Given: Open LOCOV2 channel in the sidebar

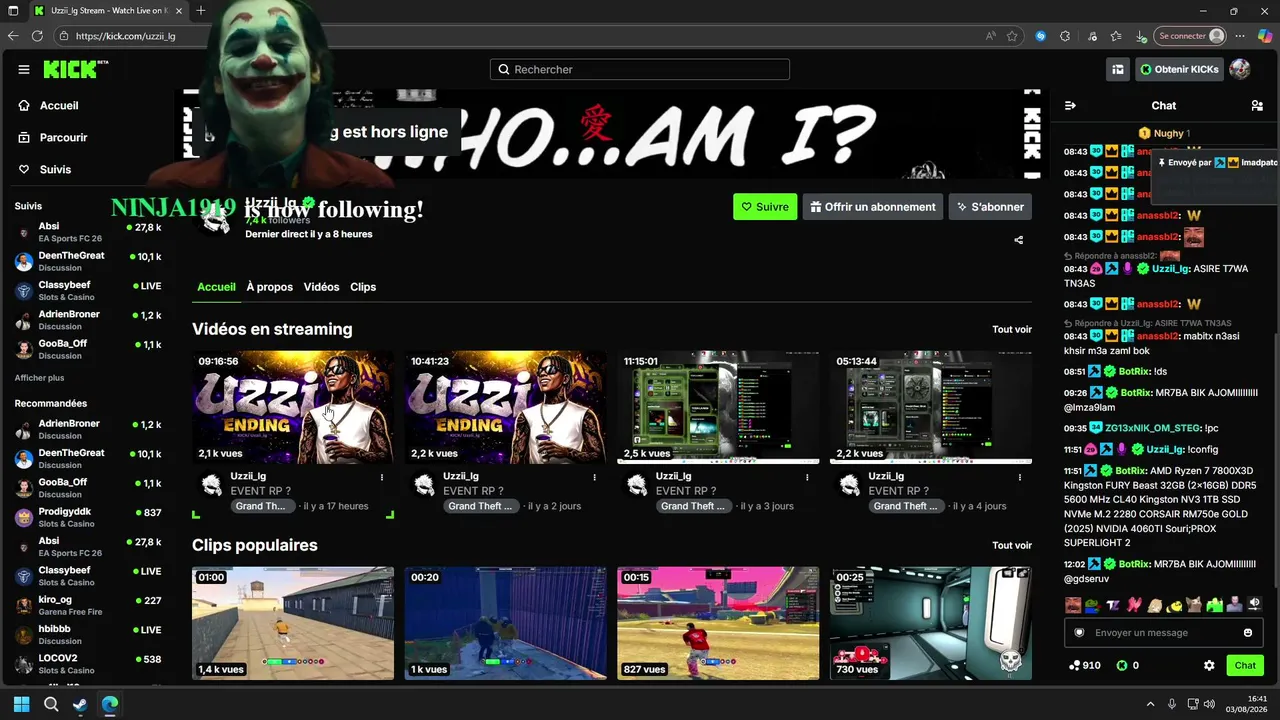Looking at the screenshot, I should (x=88, y=664).
